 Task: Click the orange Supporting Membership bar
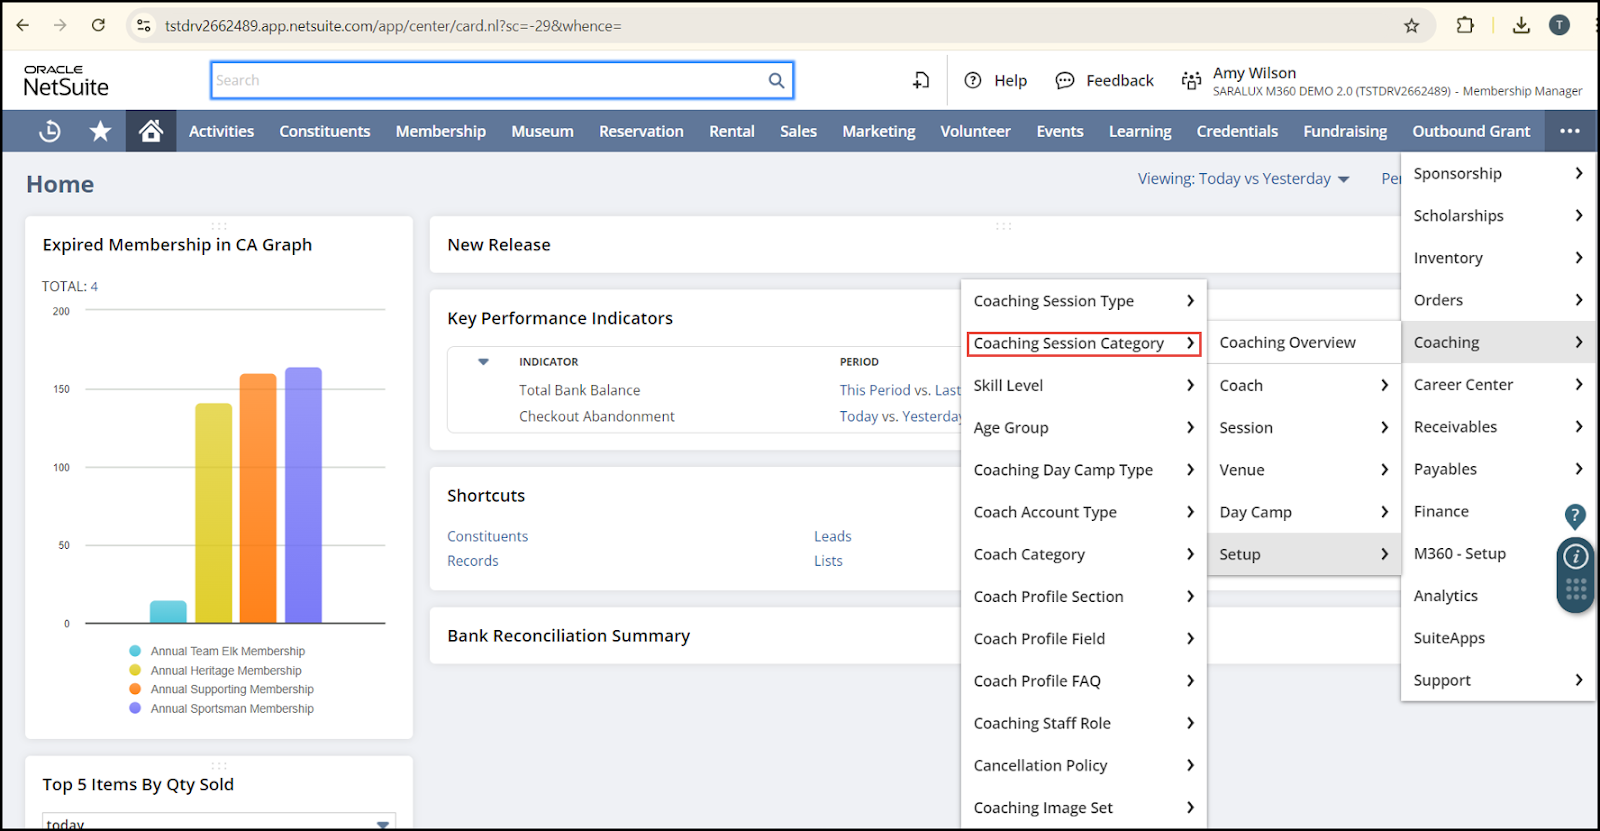[258, 498]
